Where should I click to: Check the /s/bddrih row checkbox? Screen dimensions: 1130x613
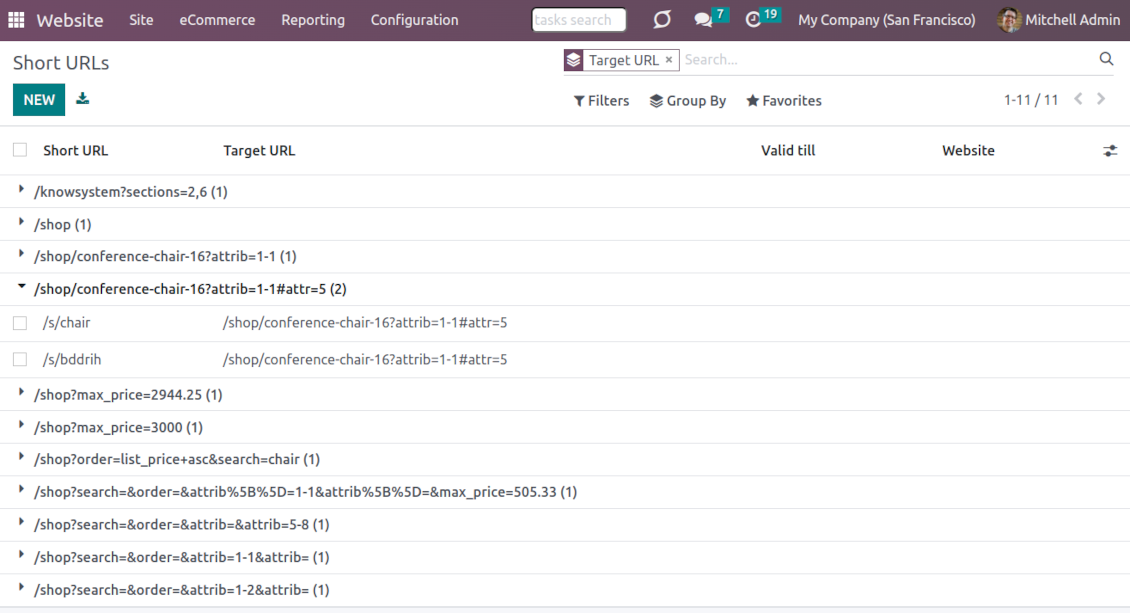coord(20,359)
